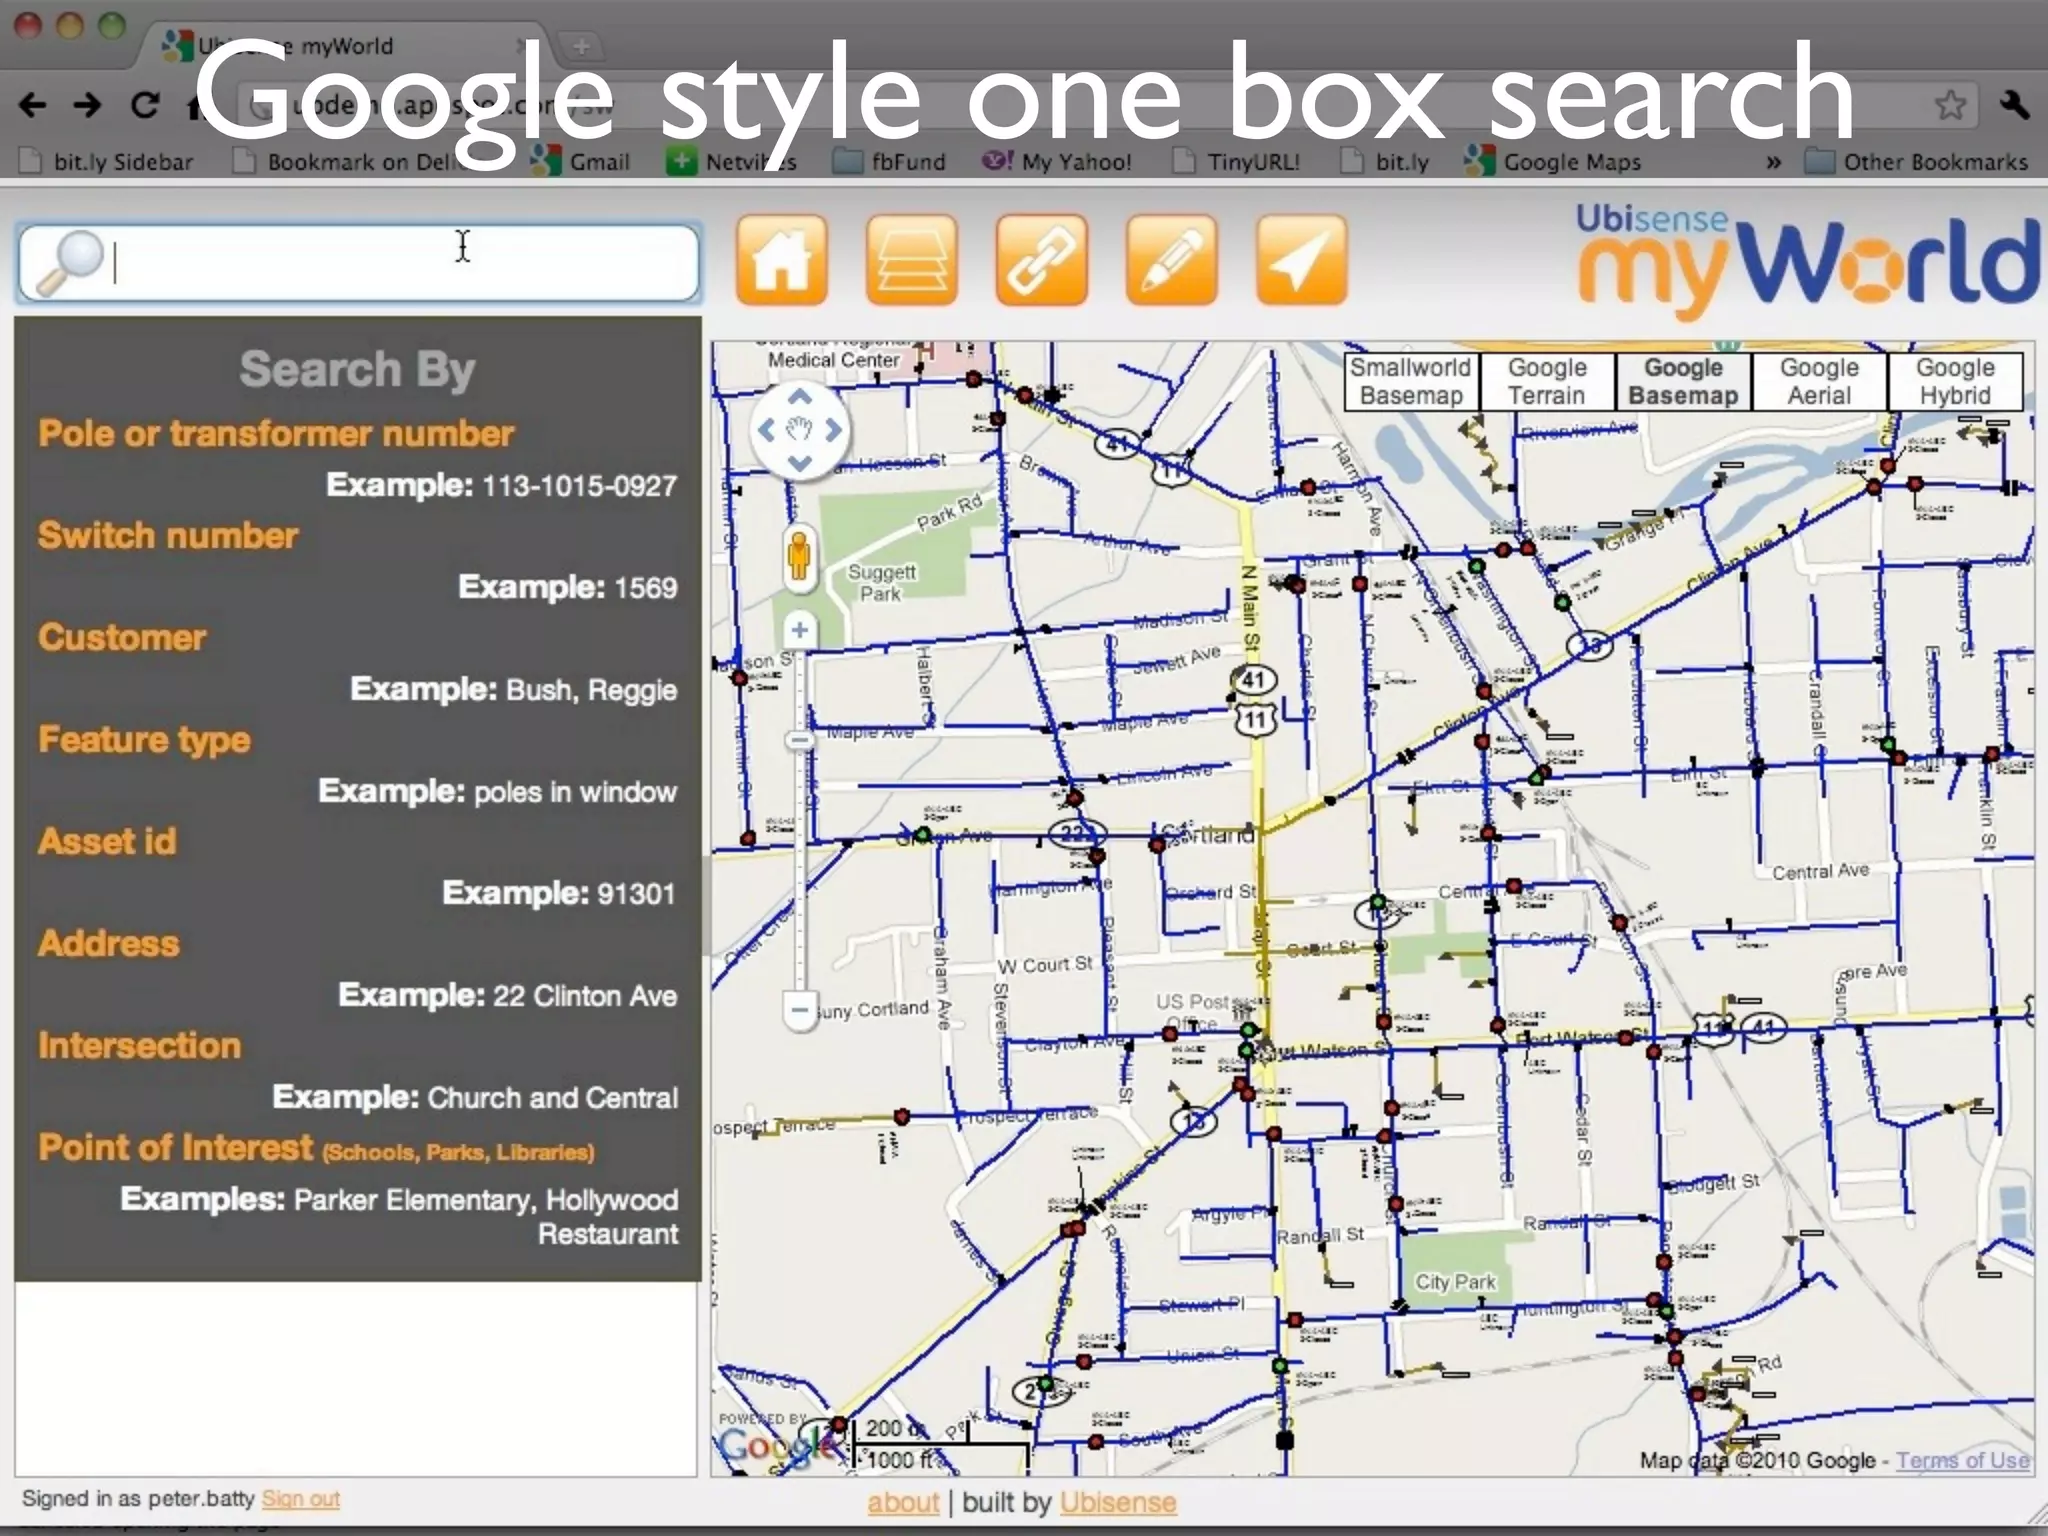This screenshot has height=1536, width=2048.
Task: Click the zoom slider handle
Action: pos(799,740)
